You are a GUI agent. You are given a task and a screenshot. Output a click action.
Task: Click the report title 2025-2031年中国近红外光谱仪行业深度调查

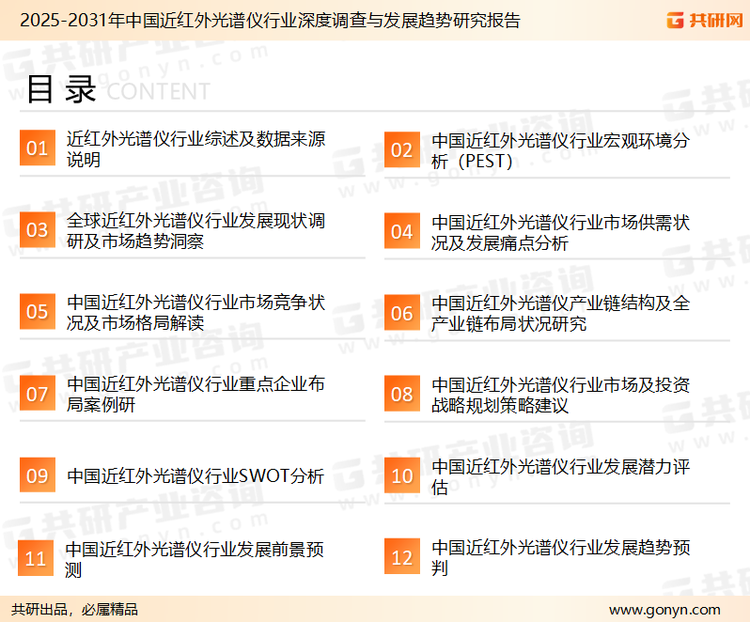[270, 21]
